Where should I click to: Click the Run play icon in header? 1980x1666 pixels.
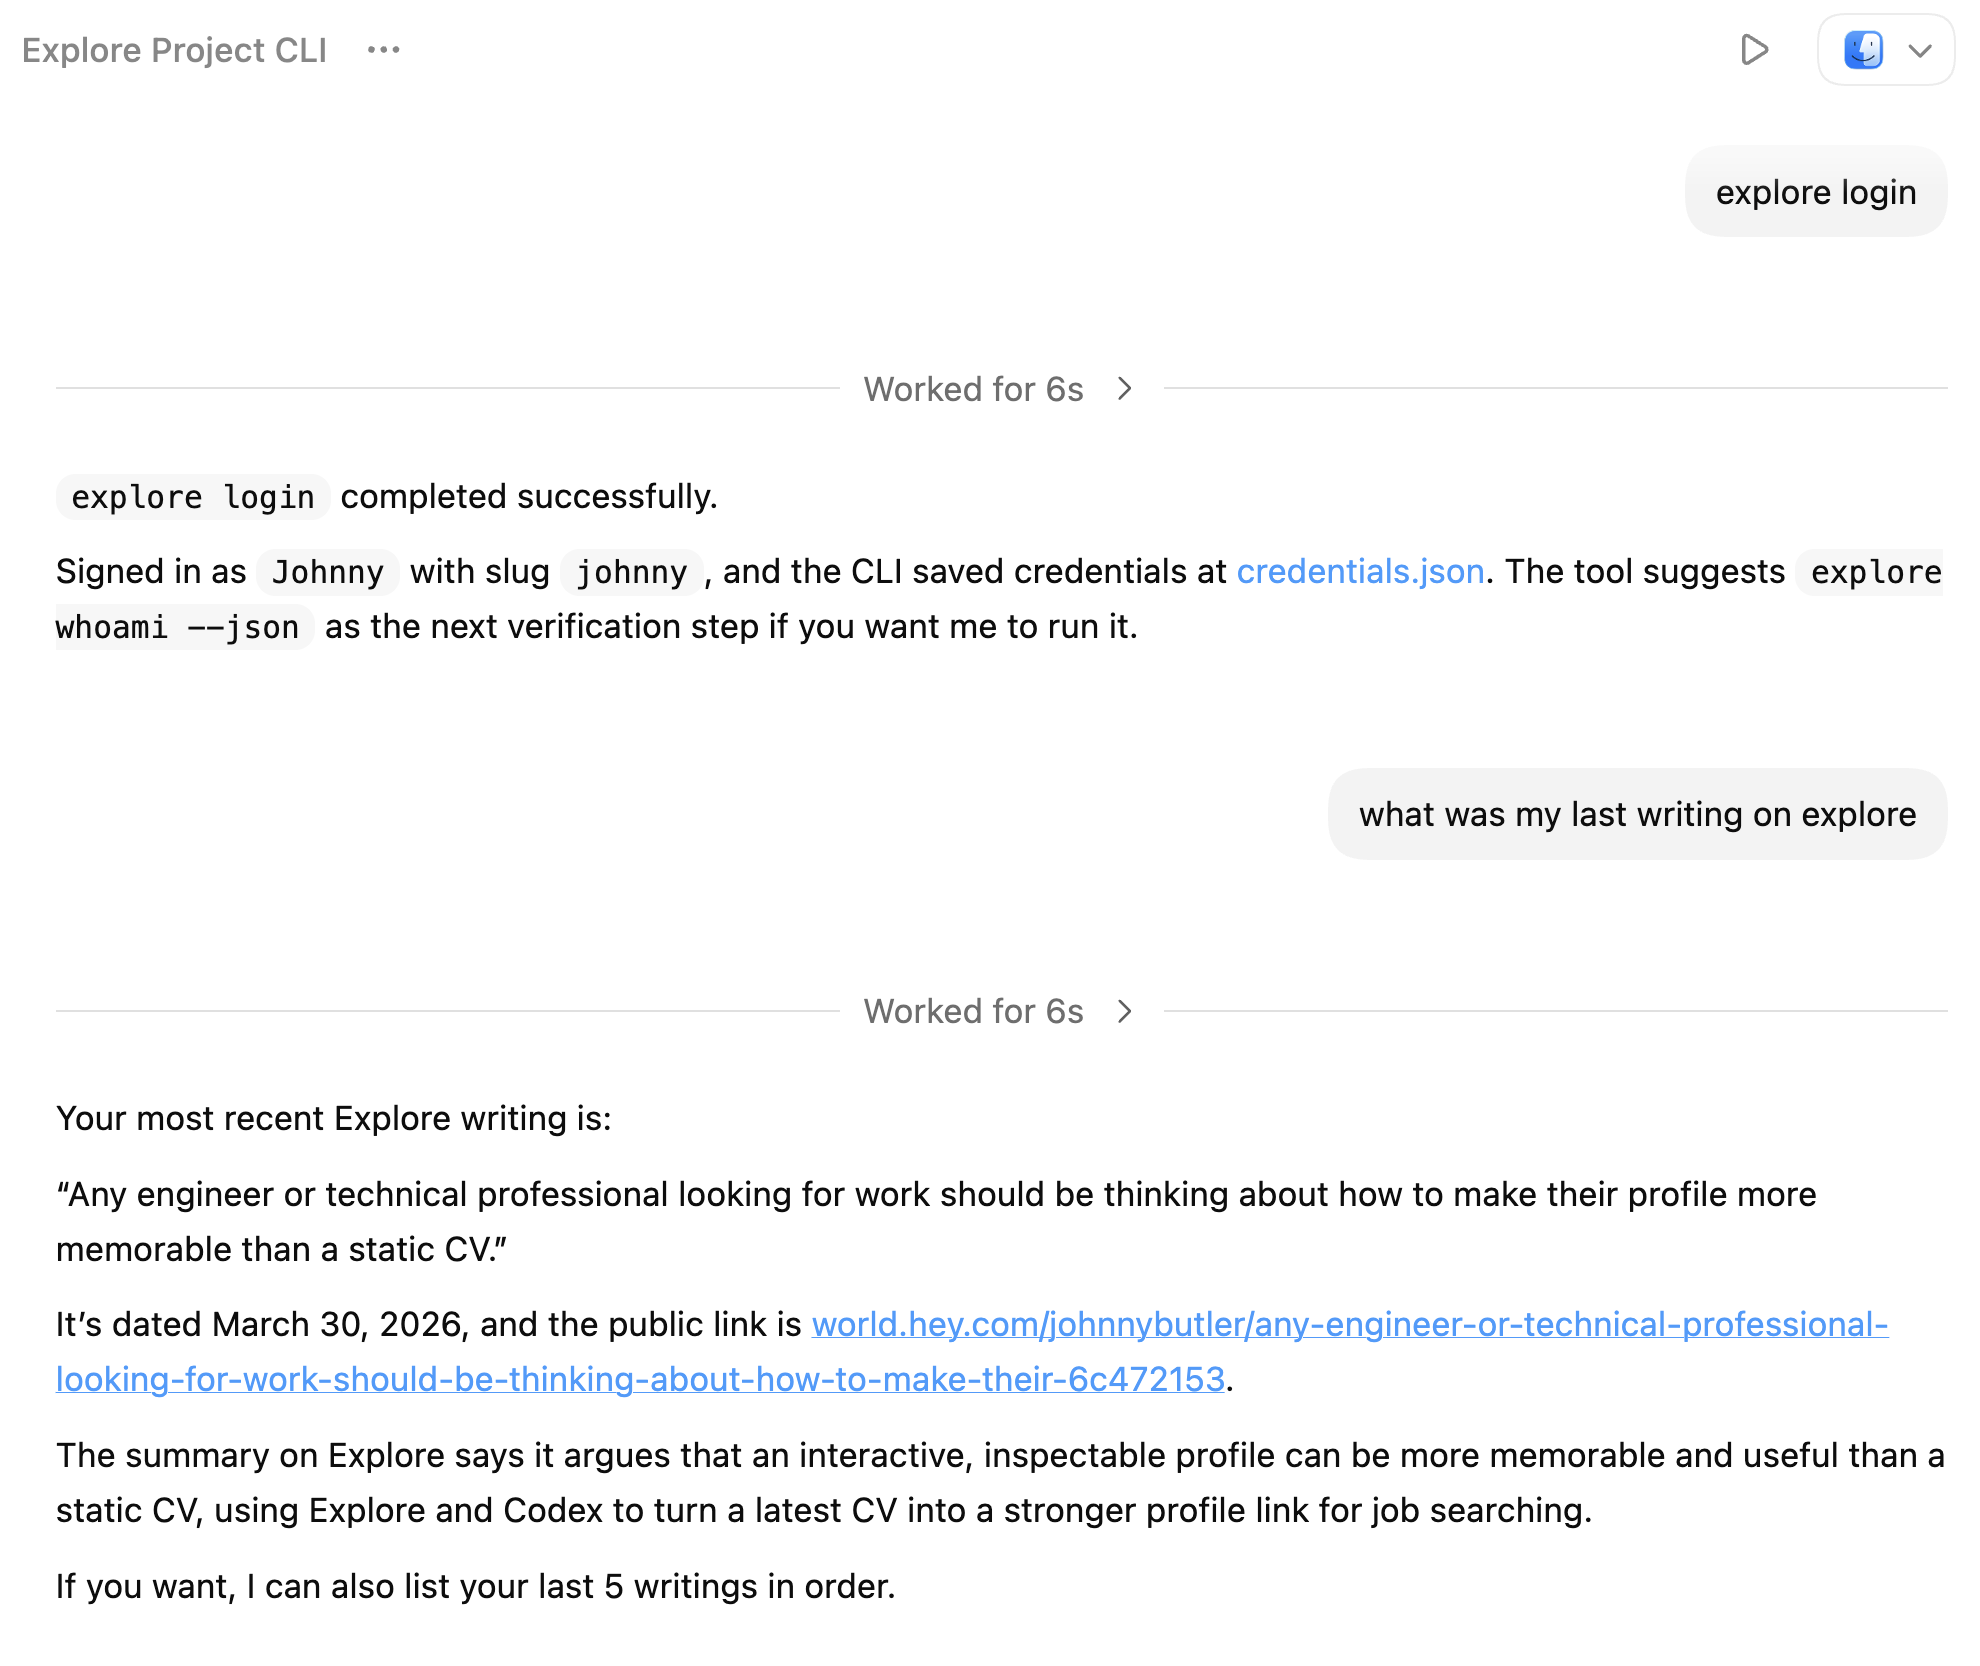click(1754, 50)
